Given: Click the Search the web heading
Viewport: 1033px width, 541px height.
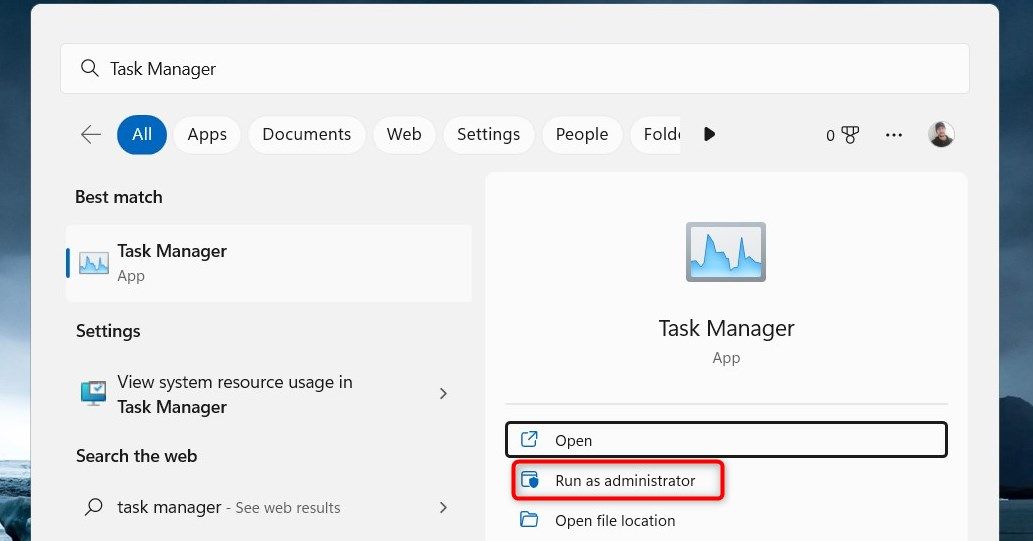Looking at the screenshot, I should coord(136,456).
